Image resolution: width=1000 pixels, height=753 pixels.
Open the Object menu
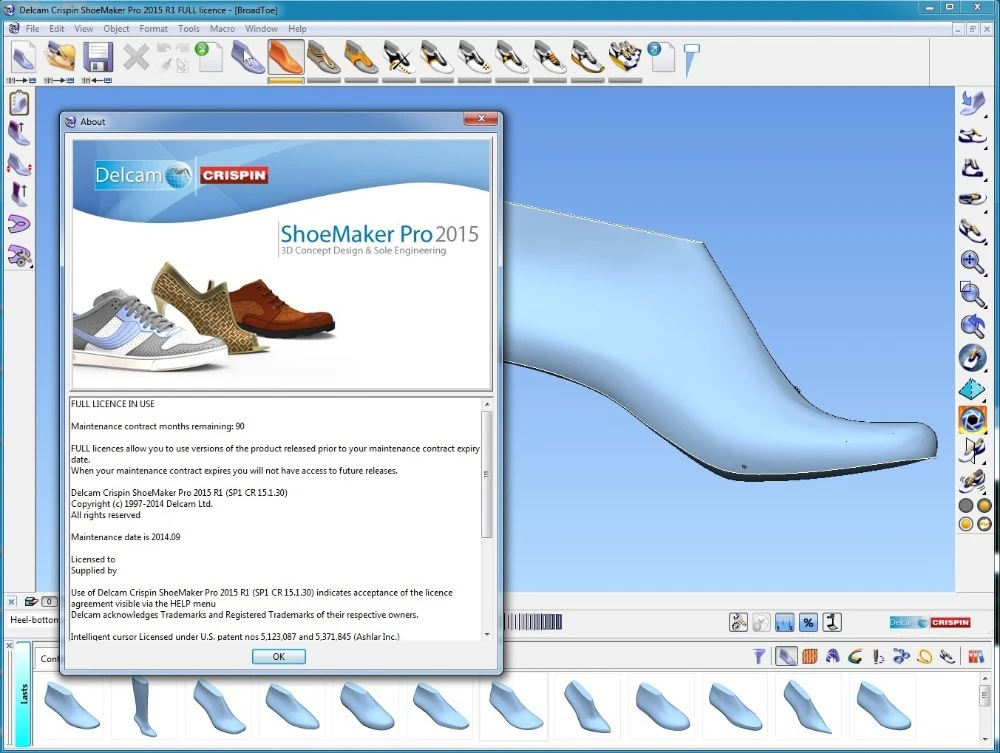116,29
